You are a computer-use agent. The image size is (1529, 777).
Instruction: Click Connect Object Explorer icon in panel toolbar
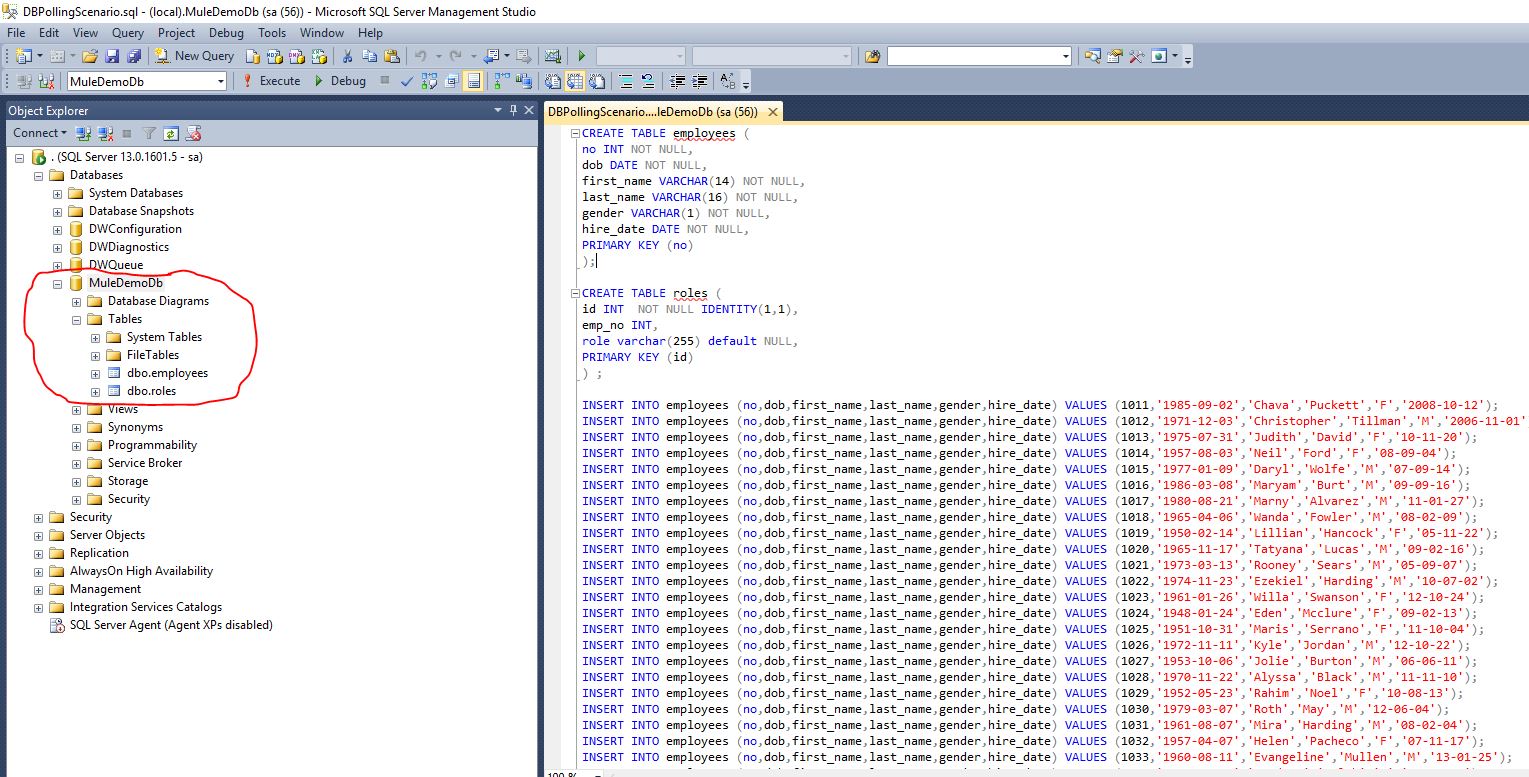tap(84, 133)
